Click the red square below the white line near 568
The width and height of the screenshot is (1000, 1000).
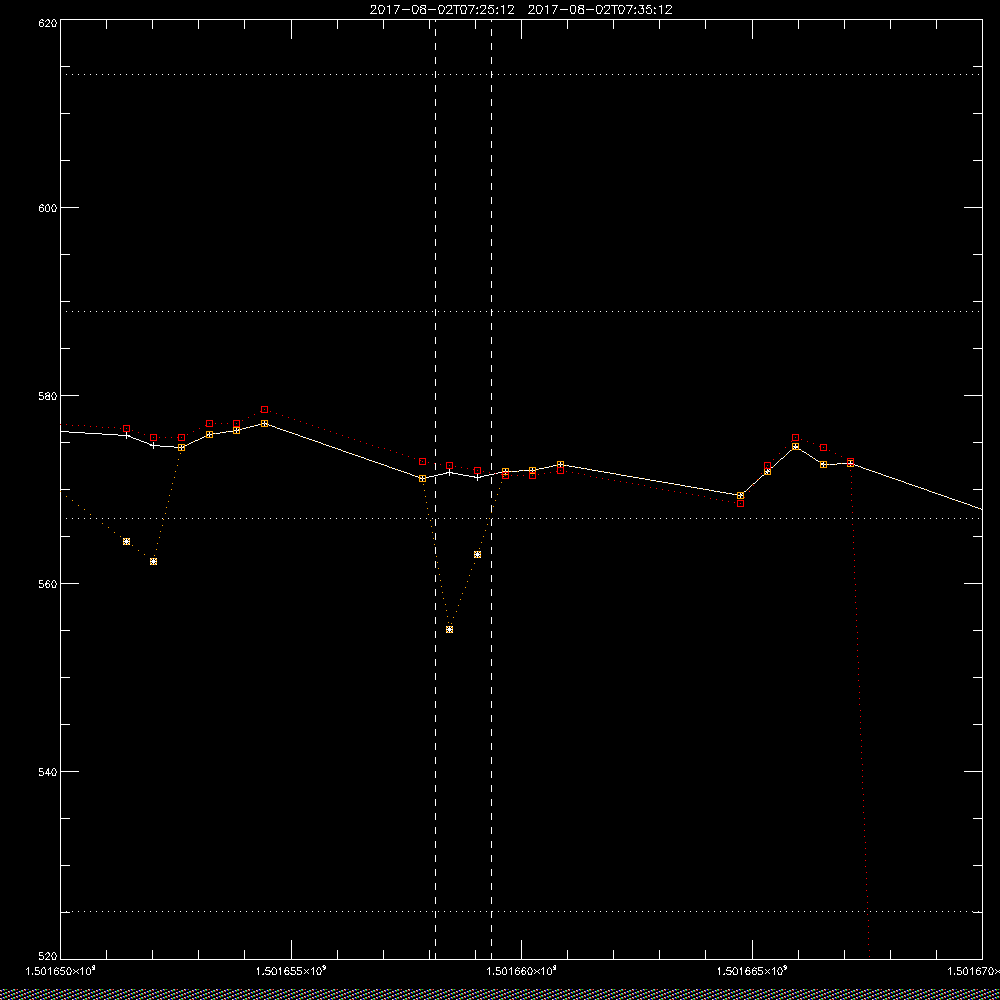pyautogui.click(x=740, y=503)
